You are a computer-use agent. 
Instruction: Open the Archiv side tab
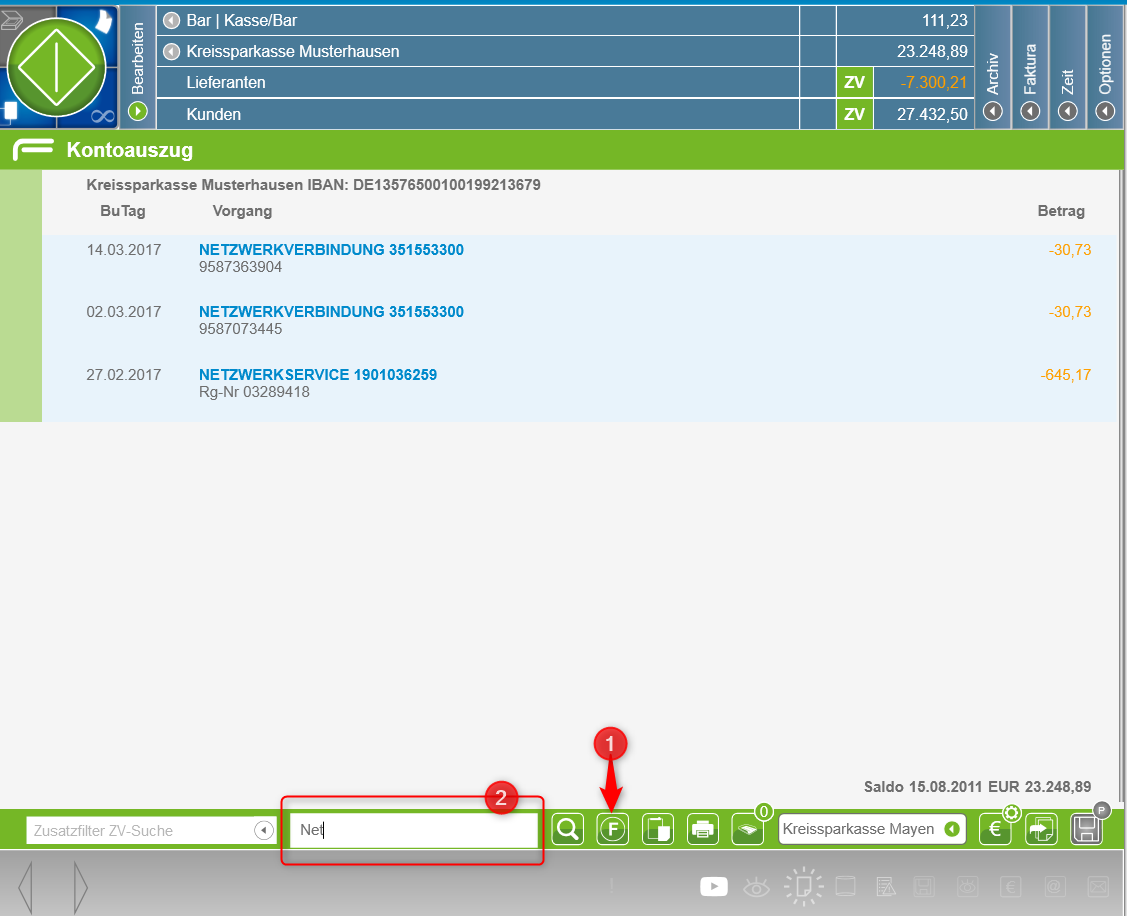pyautogui.click(x=993, y=110)
